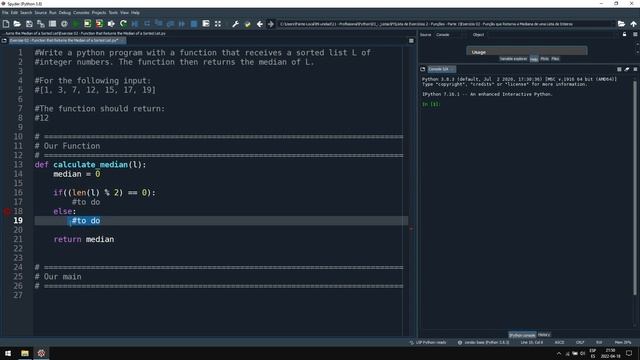The image size is (640, 360).
Task: Toggle the Help pane lock icon
Action: (x=624, y=35)
